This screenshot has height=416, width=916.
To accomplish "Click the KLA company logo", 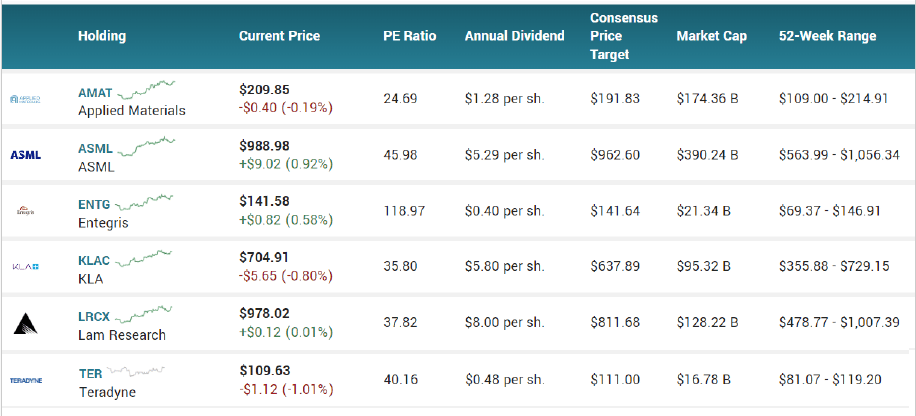I will [x=24, y=267].
